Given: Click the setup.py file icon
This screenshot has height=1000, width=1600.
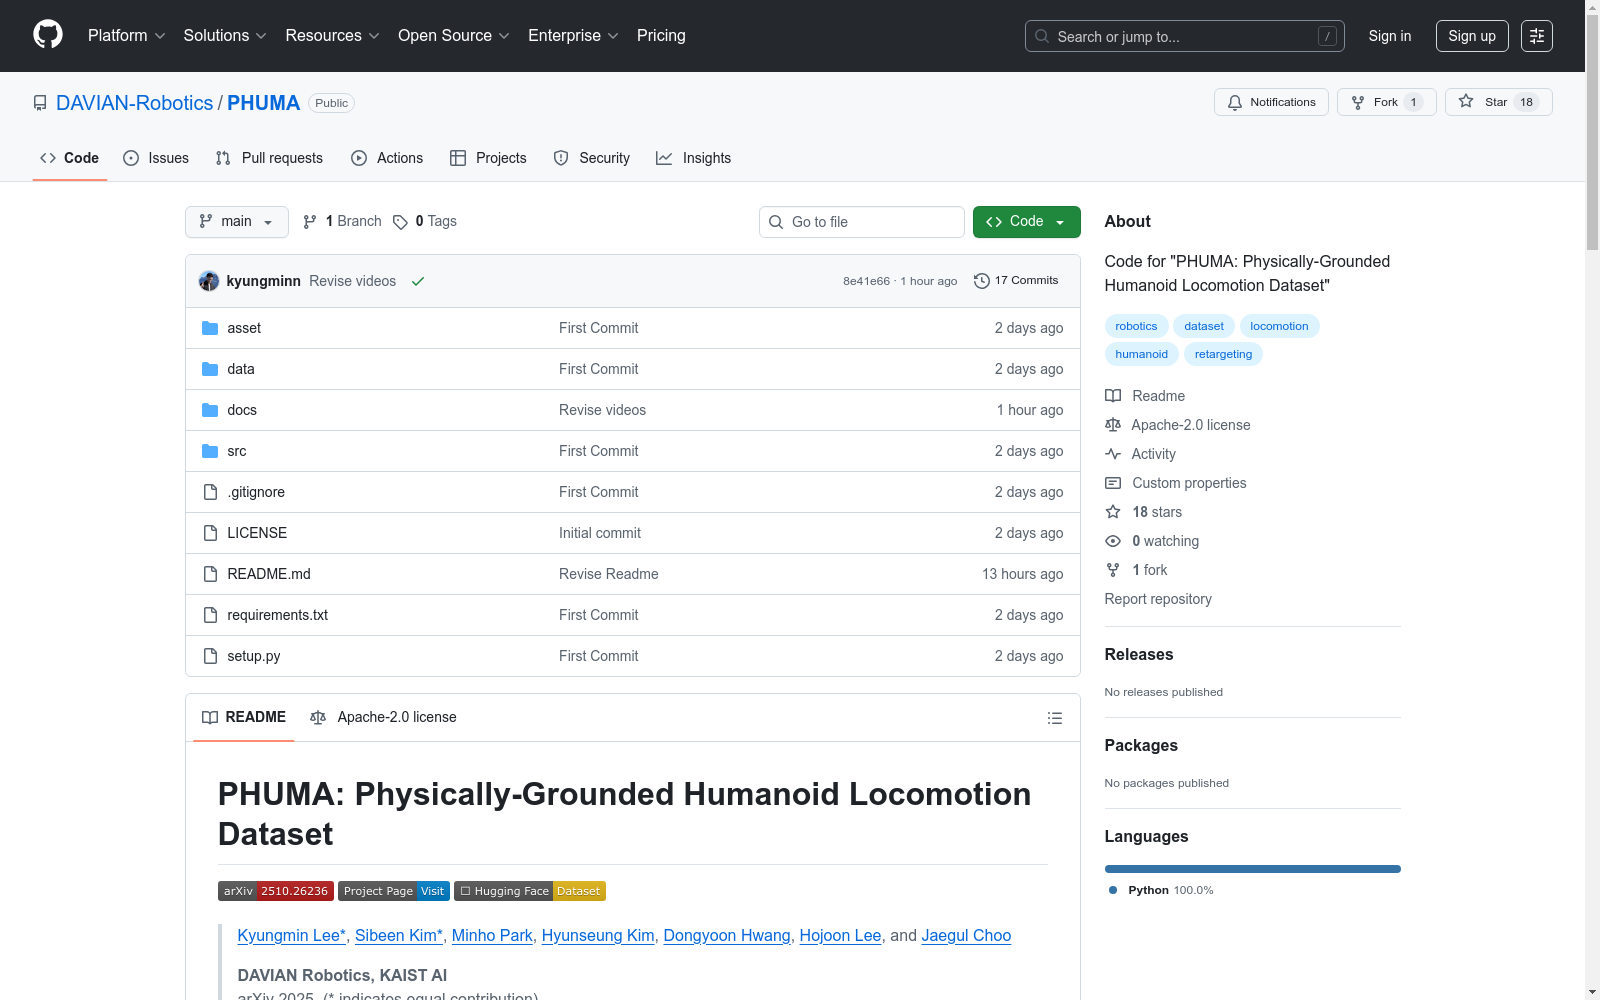Looking at the screenshot, I should tap(210, 656).
